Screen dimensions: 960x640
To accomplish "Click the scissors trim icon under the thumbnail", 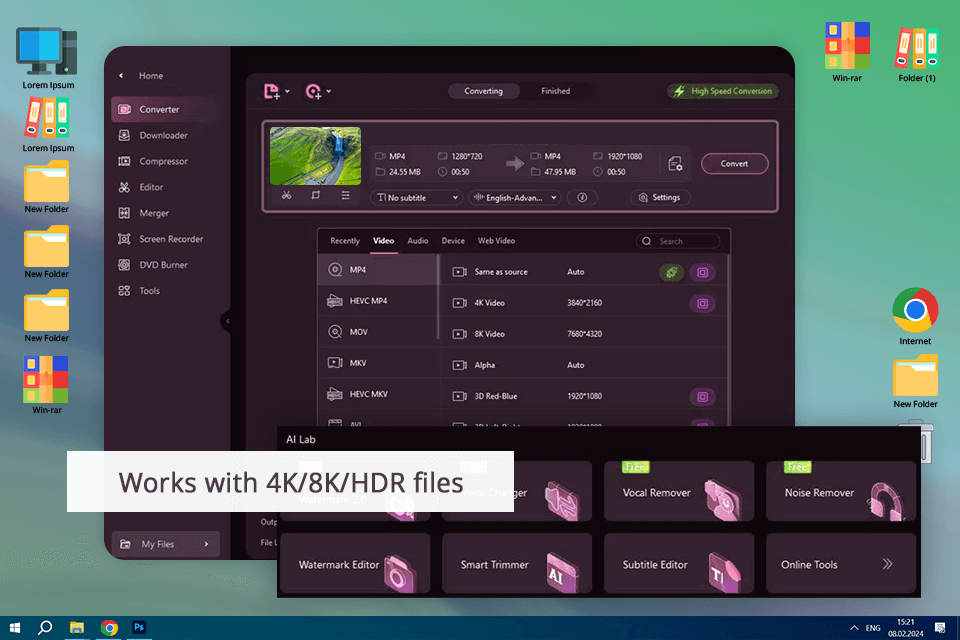I will pyautogui.click(x=286, y=195).
